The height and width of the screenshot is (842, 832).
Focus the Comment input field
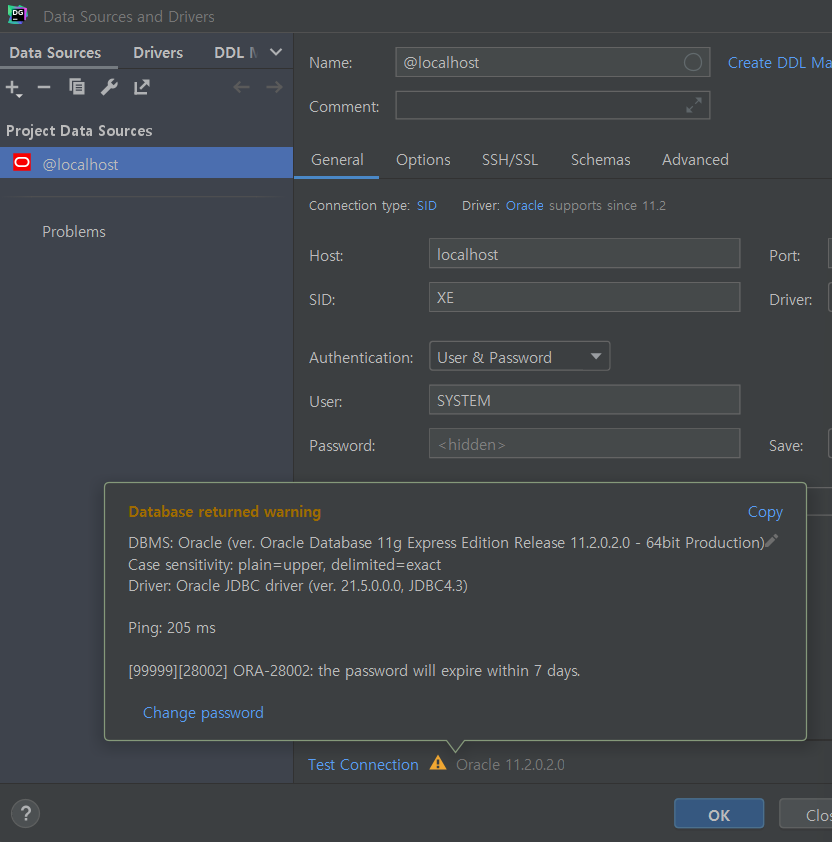(x=553, y=105)
